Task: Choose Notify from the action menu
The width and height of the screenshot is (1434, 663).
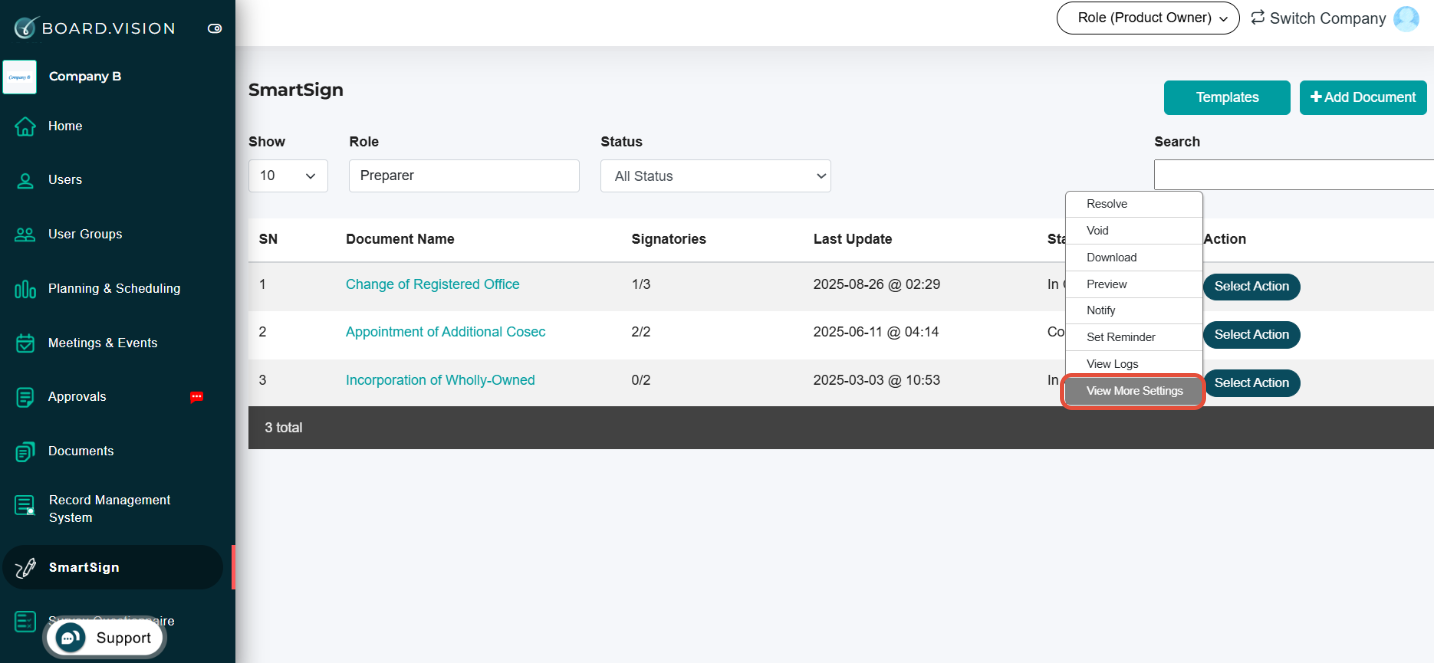Action: [1134, 311]
